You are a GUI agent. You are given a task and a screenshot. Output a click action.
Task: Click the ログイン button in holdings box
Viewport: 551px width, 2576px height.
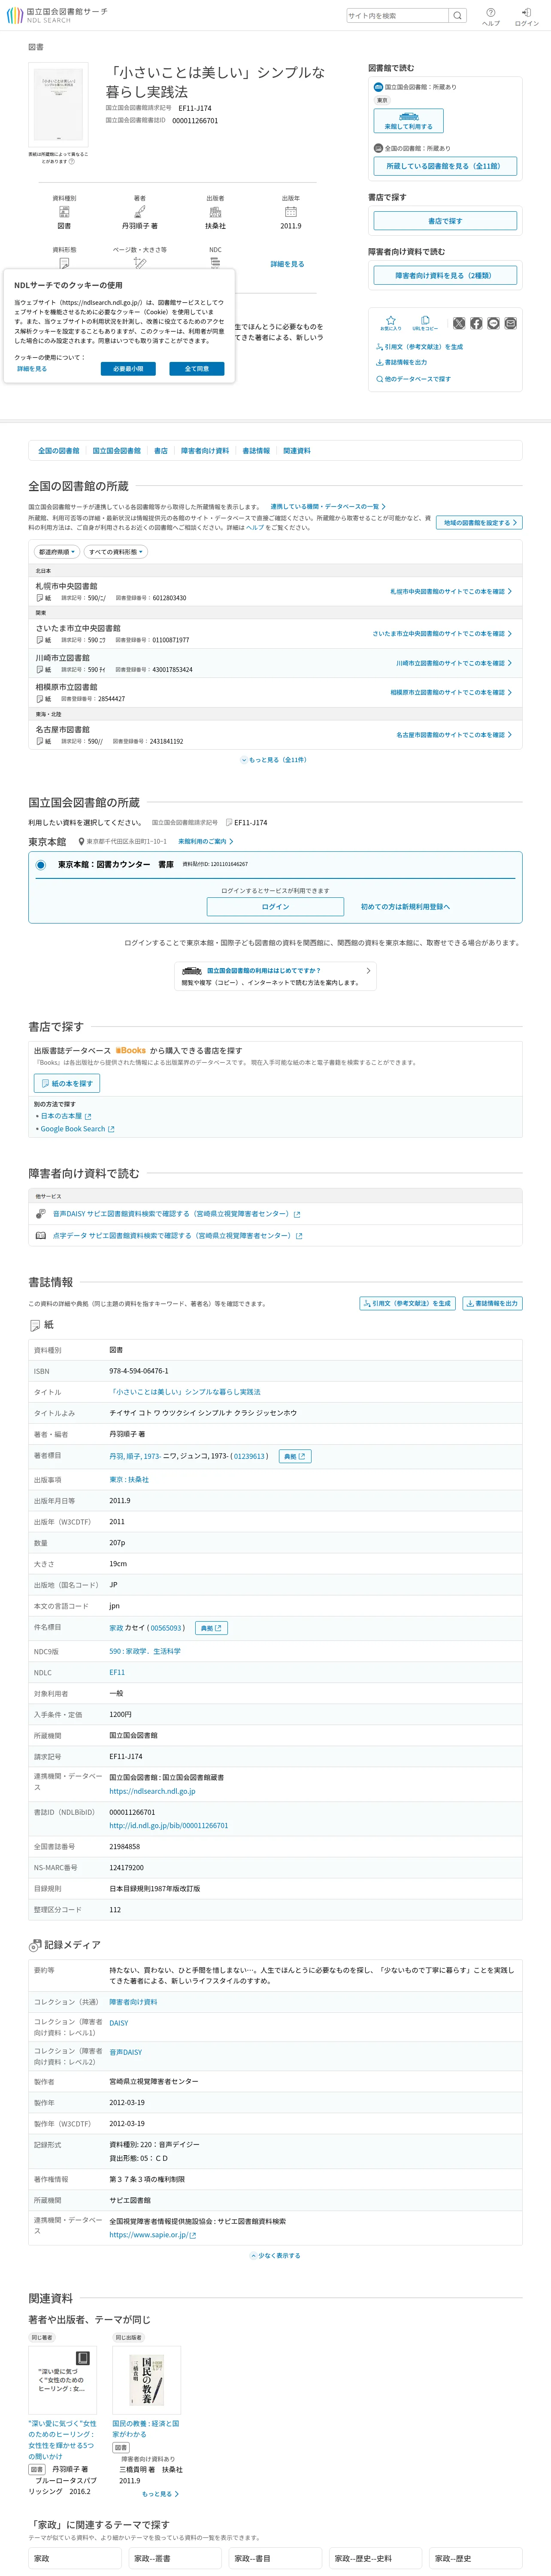[x=275, y=907]
